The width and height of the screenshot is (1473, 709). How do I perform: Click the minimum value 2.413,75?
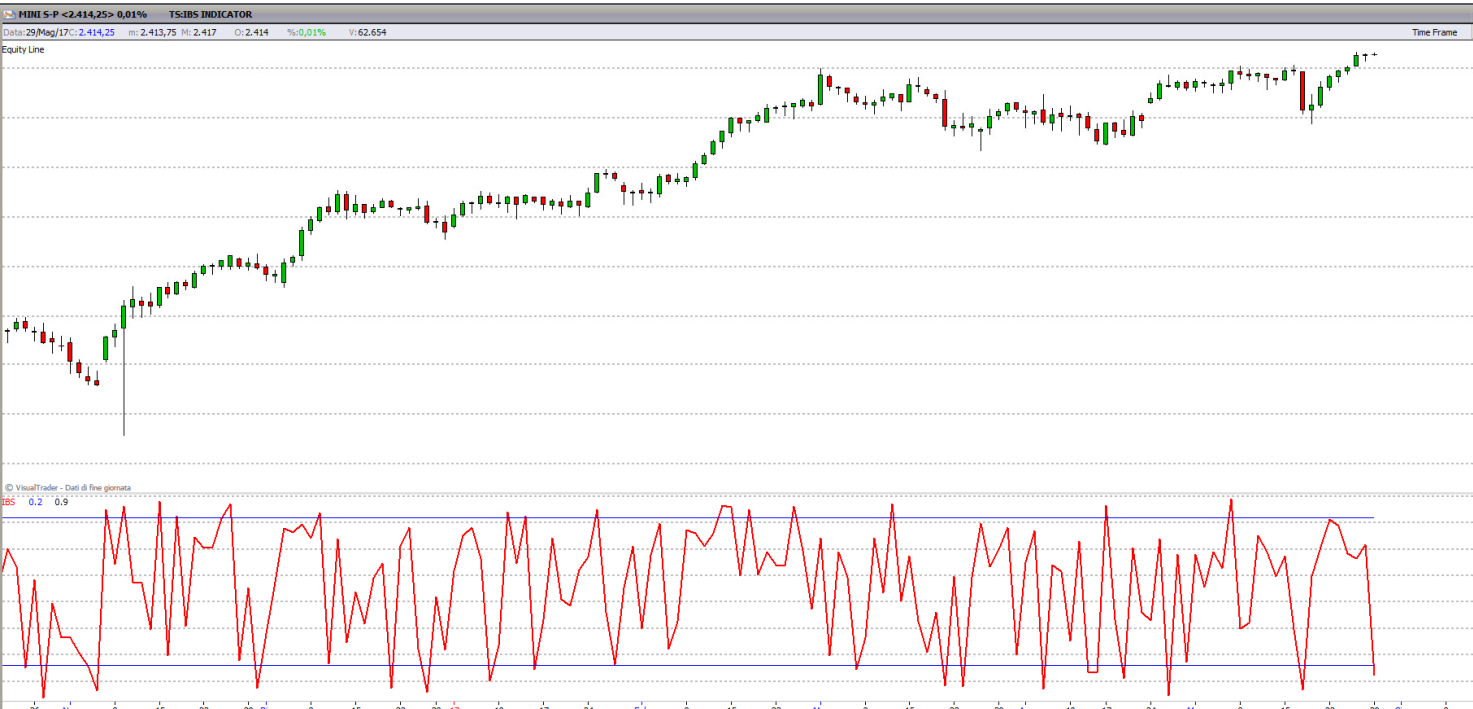pyautogui.click(x=158, y=32)
